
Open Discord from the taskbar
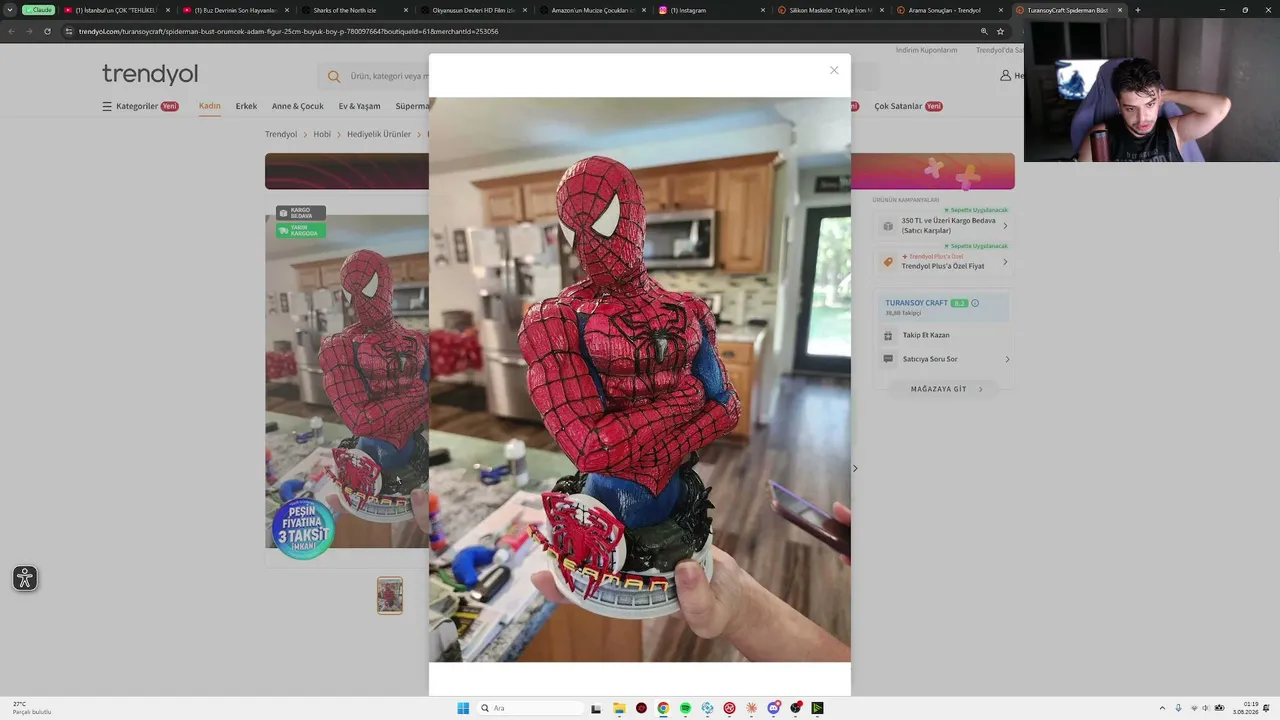(773, 708)
